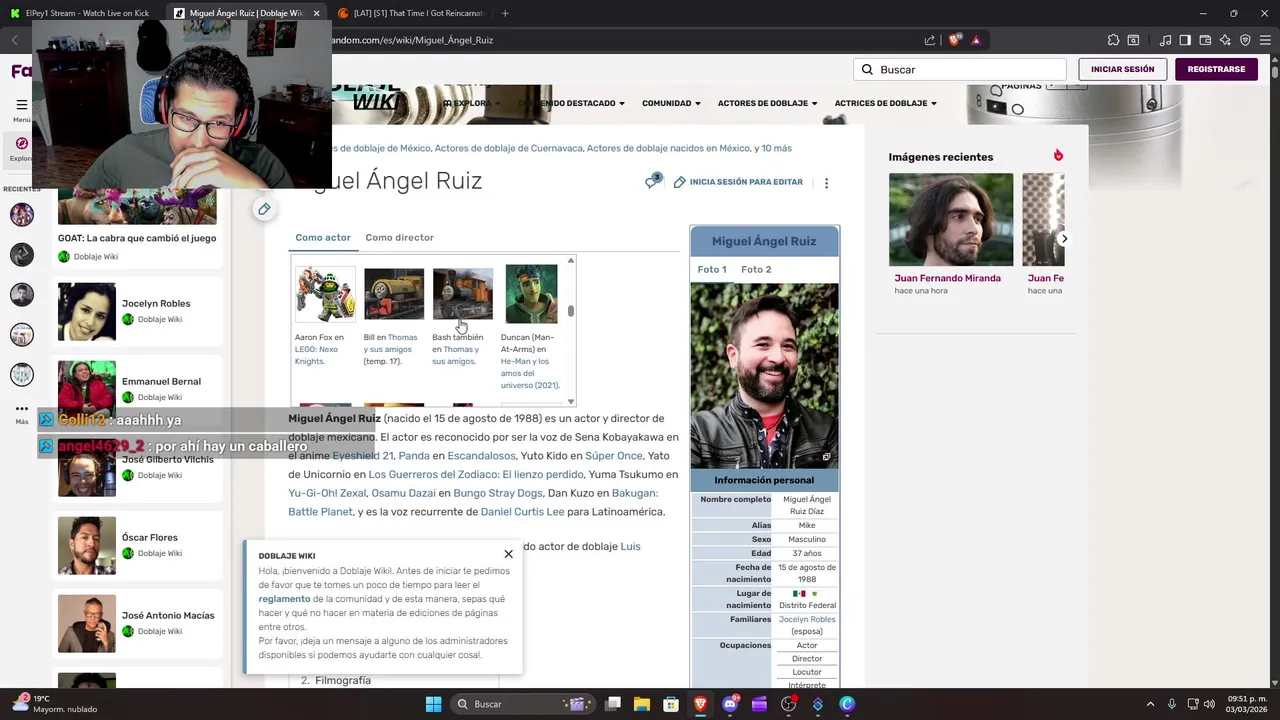Open the reglamento link in notification
The image size is (1280, 720).
pyautogui.click(x=284, y=599)
